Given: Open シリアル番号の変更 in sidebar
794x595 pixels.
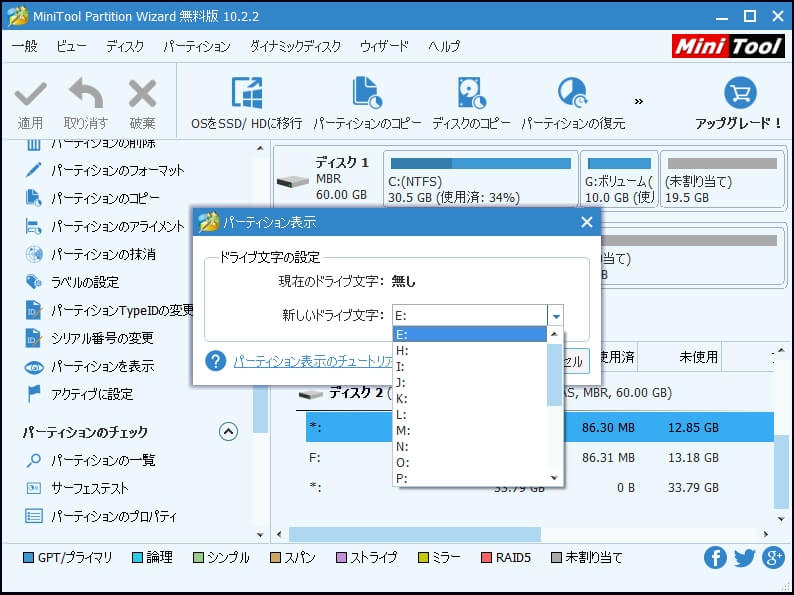Looking at the screenshot, I should (x=89, y=338).
